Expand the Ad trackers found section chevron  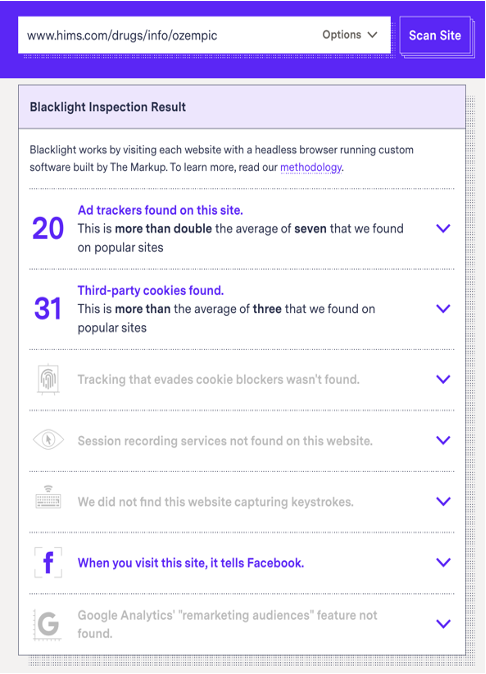click(443, 228)
